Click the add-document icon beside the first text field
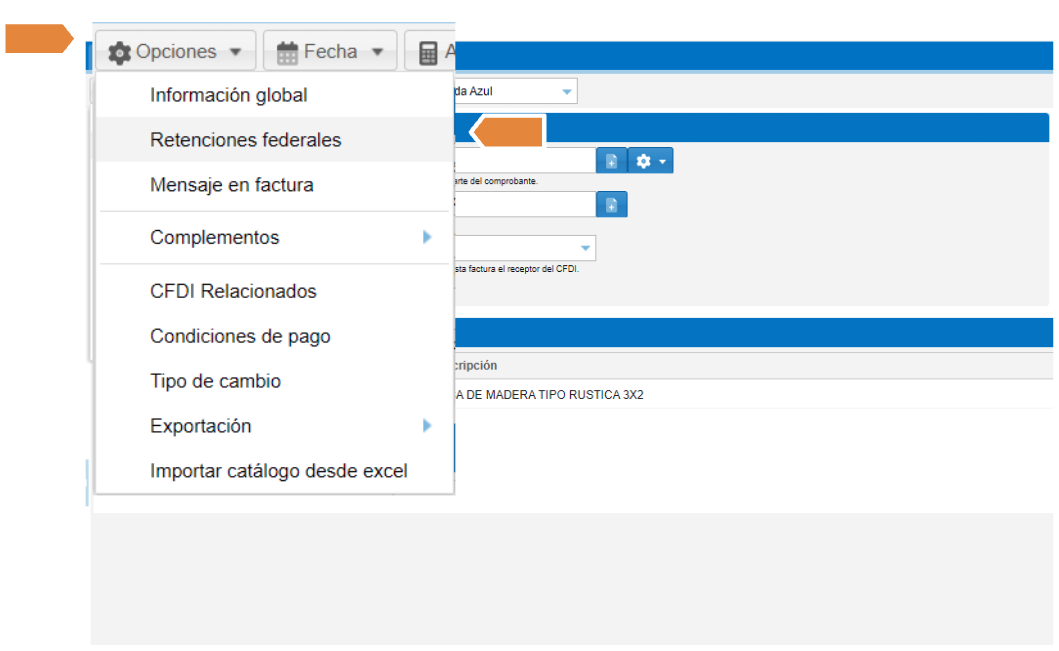The image size is (1059, 651). tap(611, 161)
